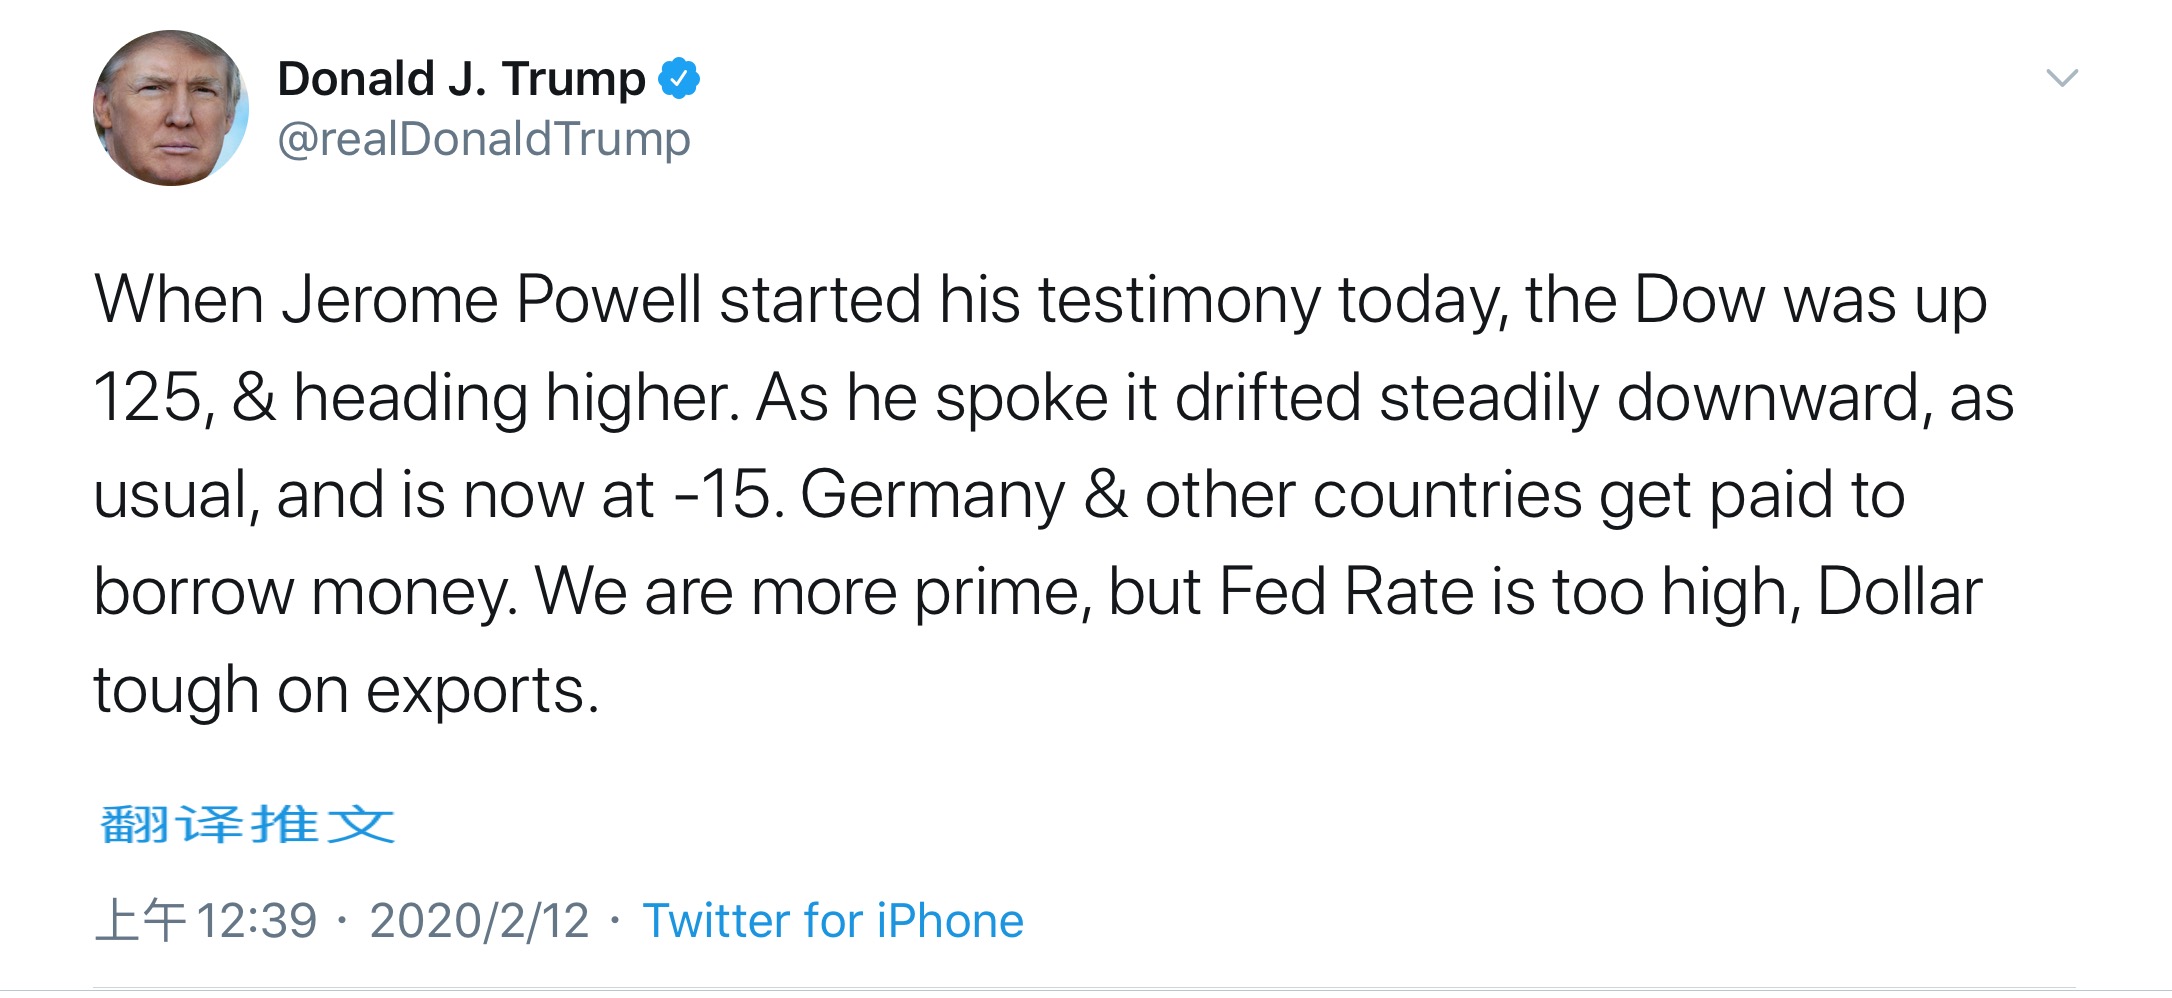
Task: Click the word "Germany" in the tweet
Action: coord(933,495)
